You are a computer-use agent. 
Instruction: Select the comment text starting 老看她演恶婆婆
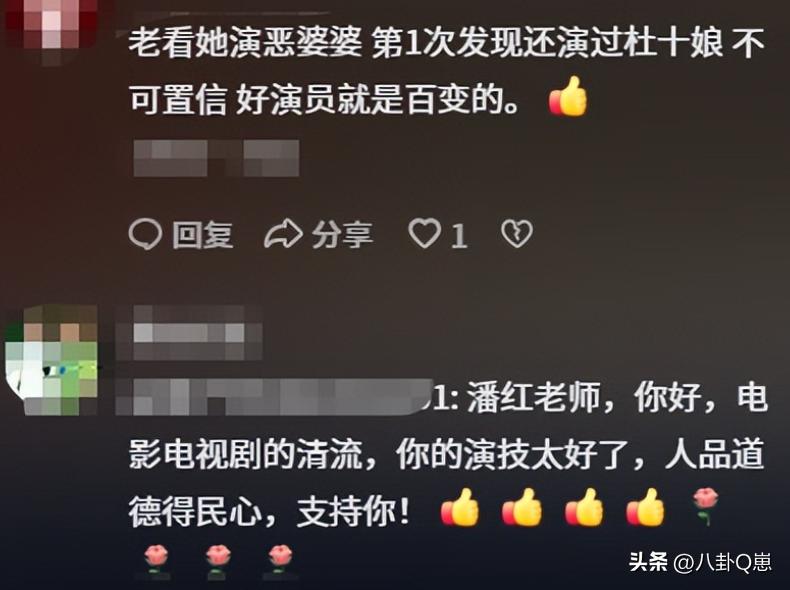(x=447, y=71)
